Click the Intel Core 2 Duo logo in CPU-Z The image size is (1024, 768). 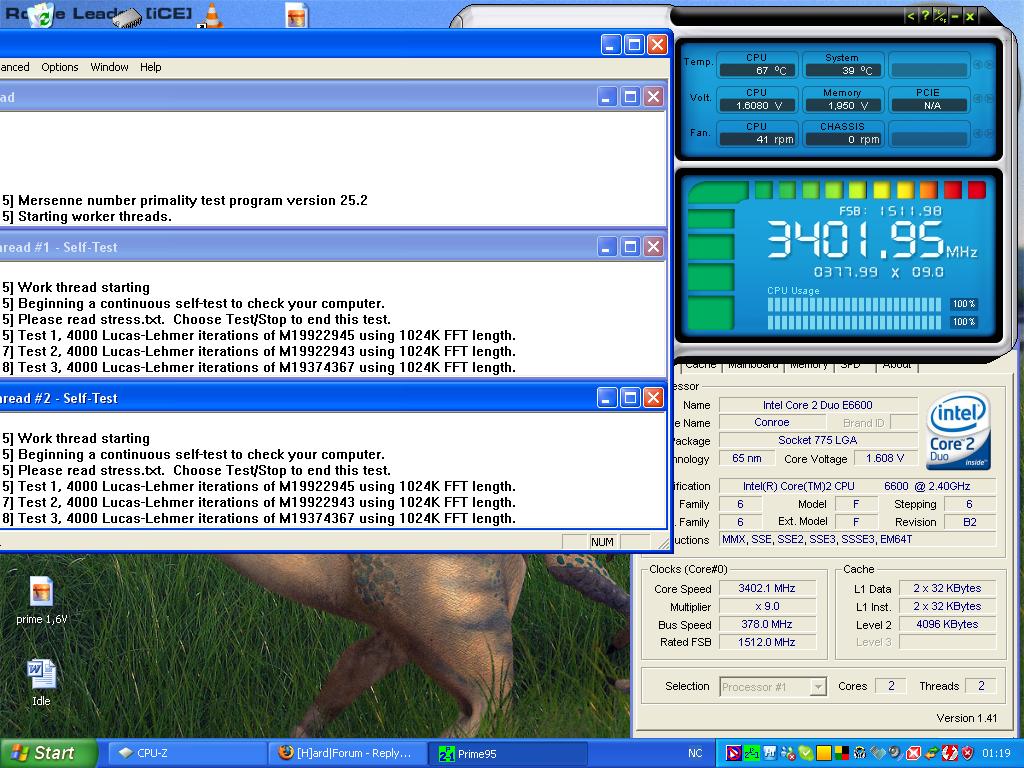[958, 430]
